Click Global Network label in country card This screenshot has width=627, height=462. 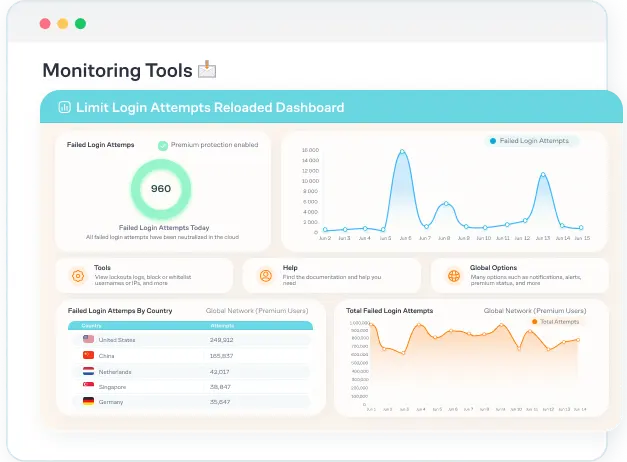(257, 311)
